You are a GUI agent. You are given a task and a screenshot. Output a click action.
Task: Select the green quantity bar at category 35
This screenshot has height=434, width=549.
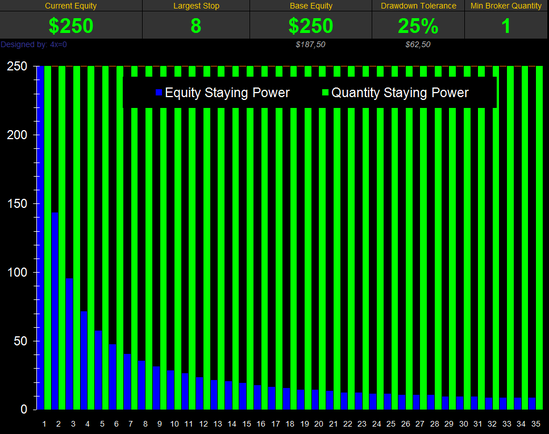tap(539, 238)
